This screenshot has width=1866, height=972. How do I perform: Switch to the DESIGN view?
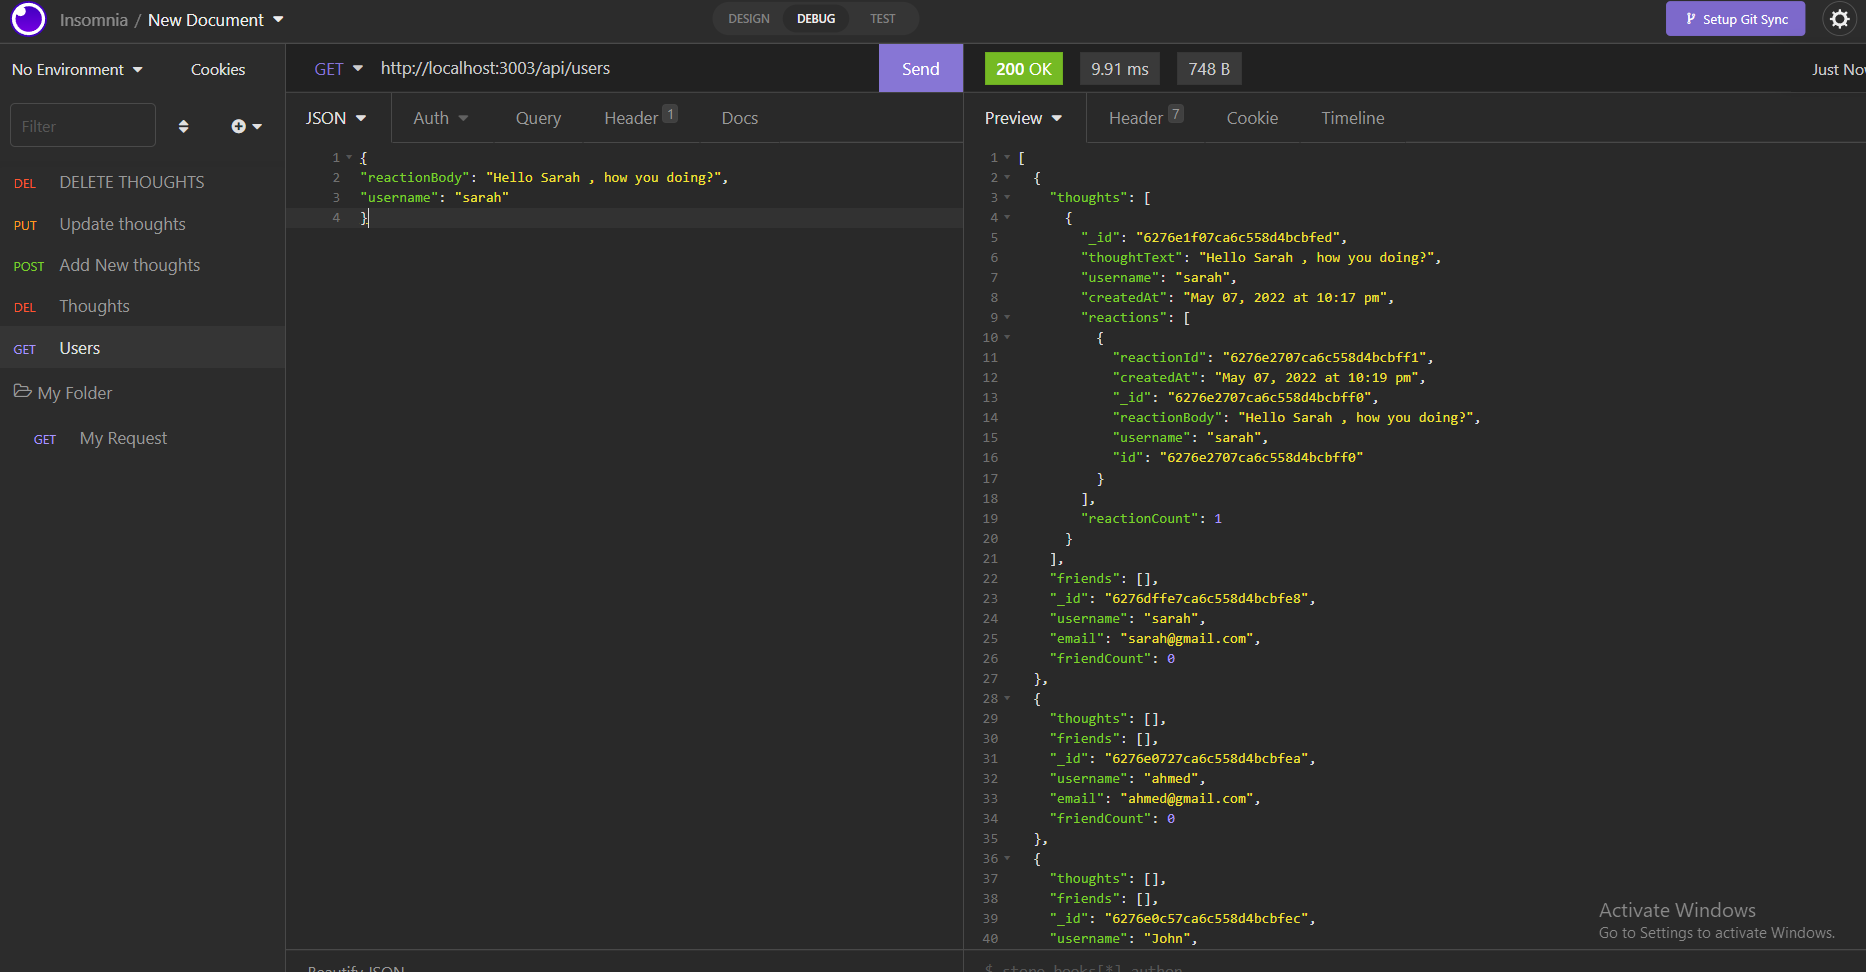pyautogui.click(x=749, y=19)
